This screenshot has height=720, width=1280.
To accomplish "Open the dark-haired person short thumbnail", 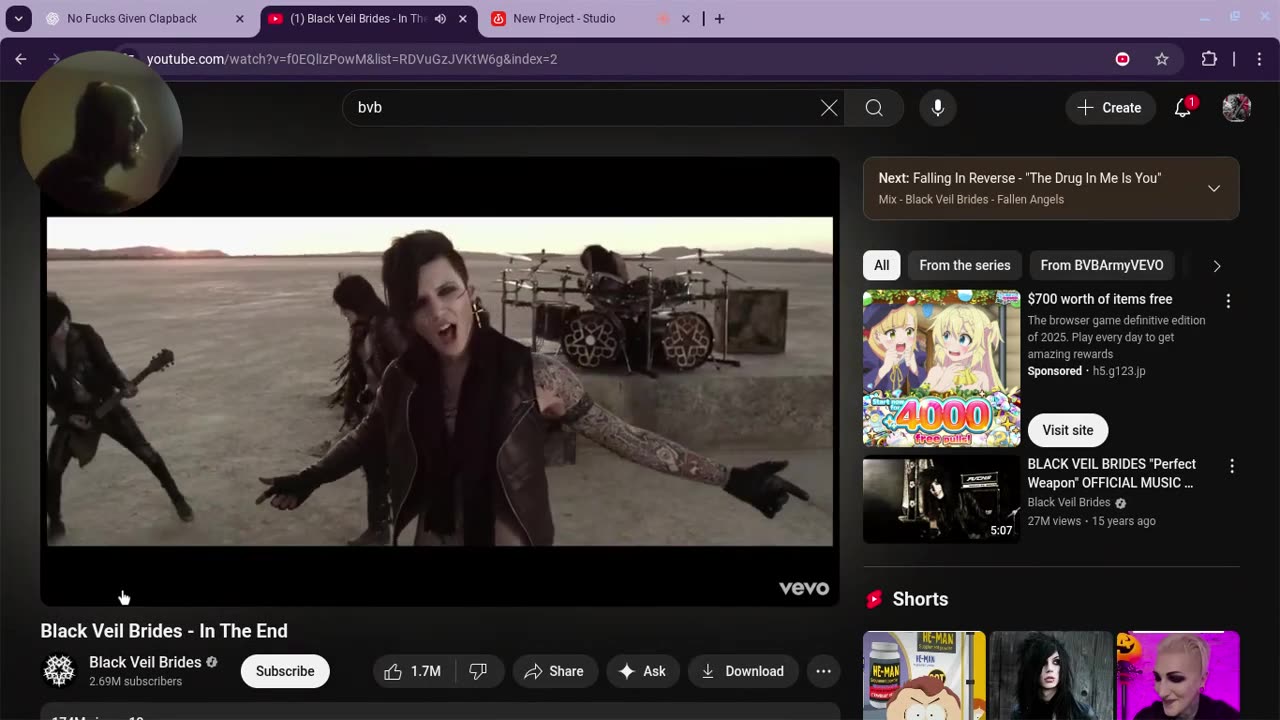I will click(x=1051, y=675).
